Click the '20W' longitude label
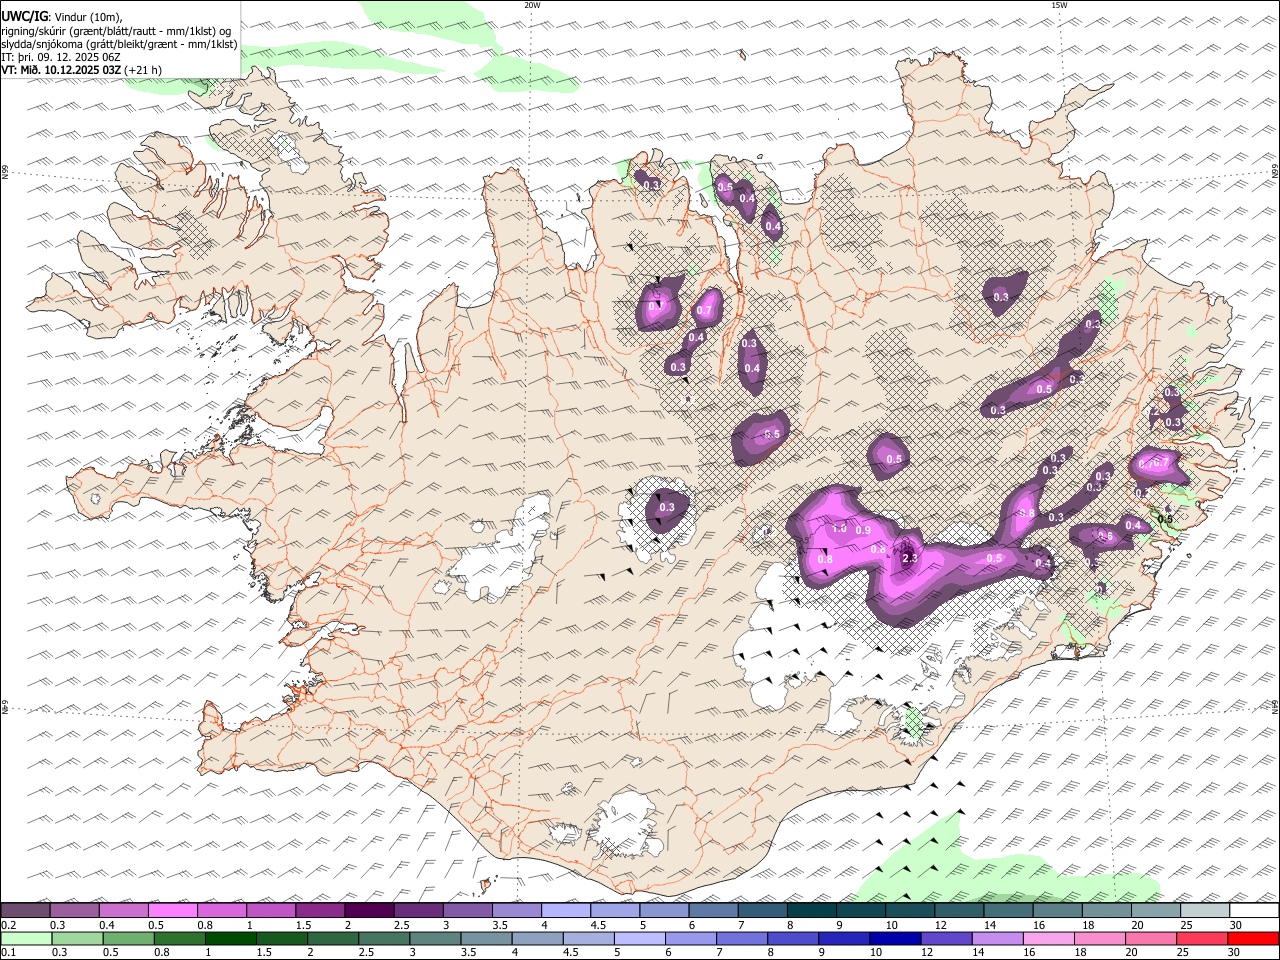The width and height of the screenshot is (1280, 960). click(532, 5)
